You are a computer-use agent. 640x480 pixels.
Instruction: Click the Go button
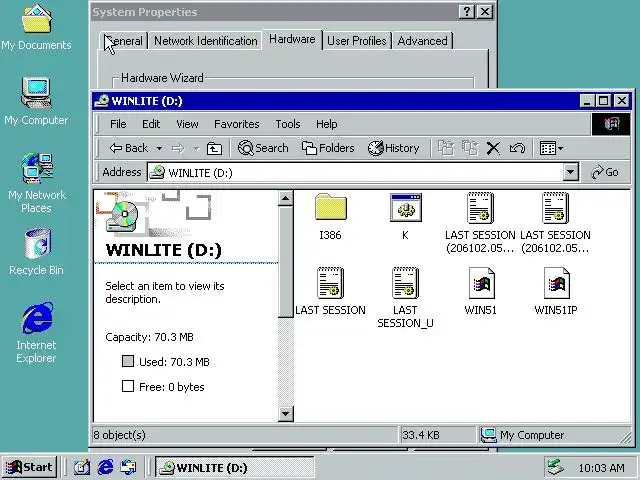coord(605,172)
